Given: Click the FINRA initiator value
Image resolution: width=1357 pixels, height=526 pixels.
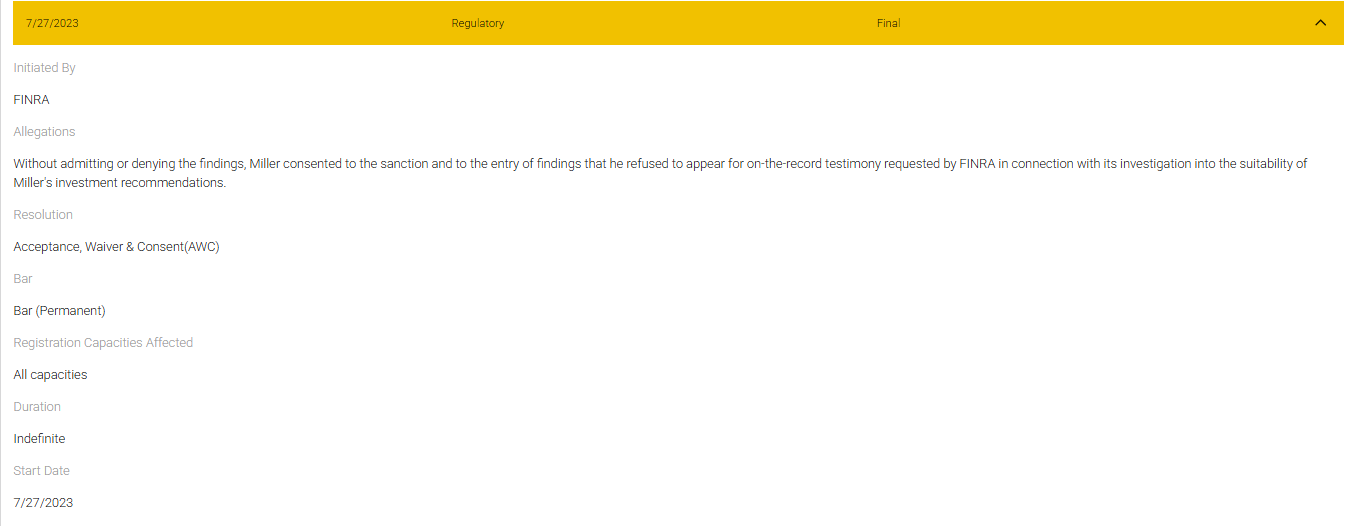Looking at the screenshot, I should click(x=31, y=100).
